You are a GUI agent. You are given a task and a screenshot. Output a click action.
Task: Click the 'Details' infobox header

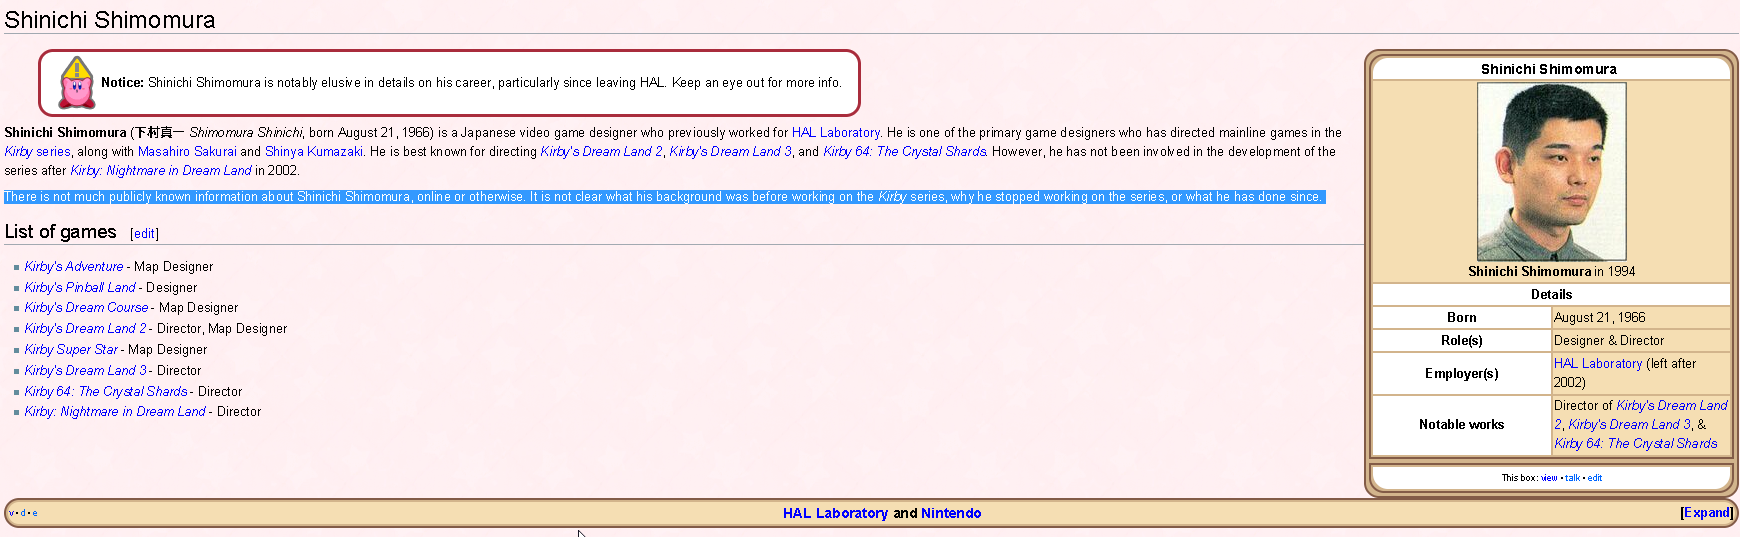tap(1552, 294)
